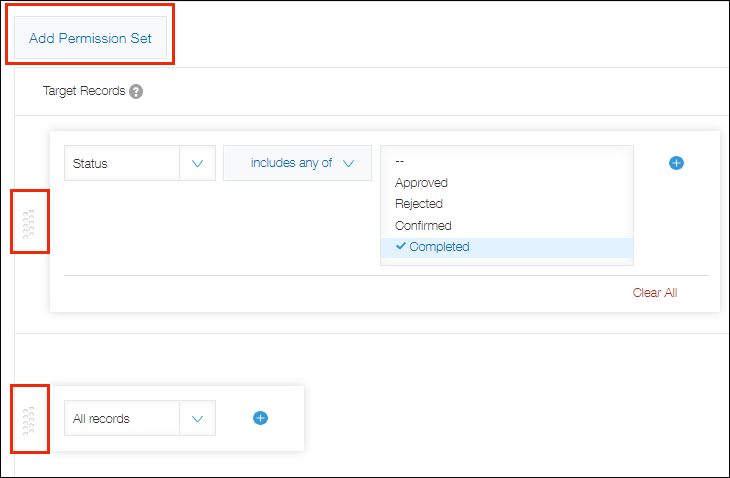Click the plus icon next to All records
The image size is (730, 478).
pyautogui.click(x=260, y=418)
